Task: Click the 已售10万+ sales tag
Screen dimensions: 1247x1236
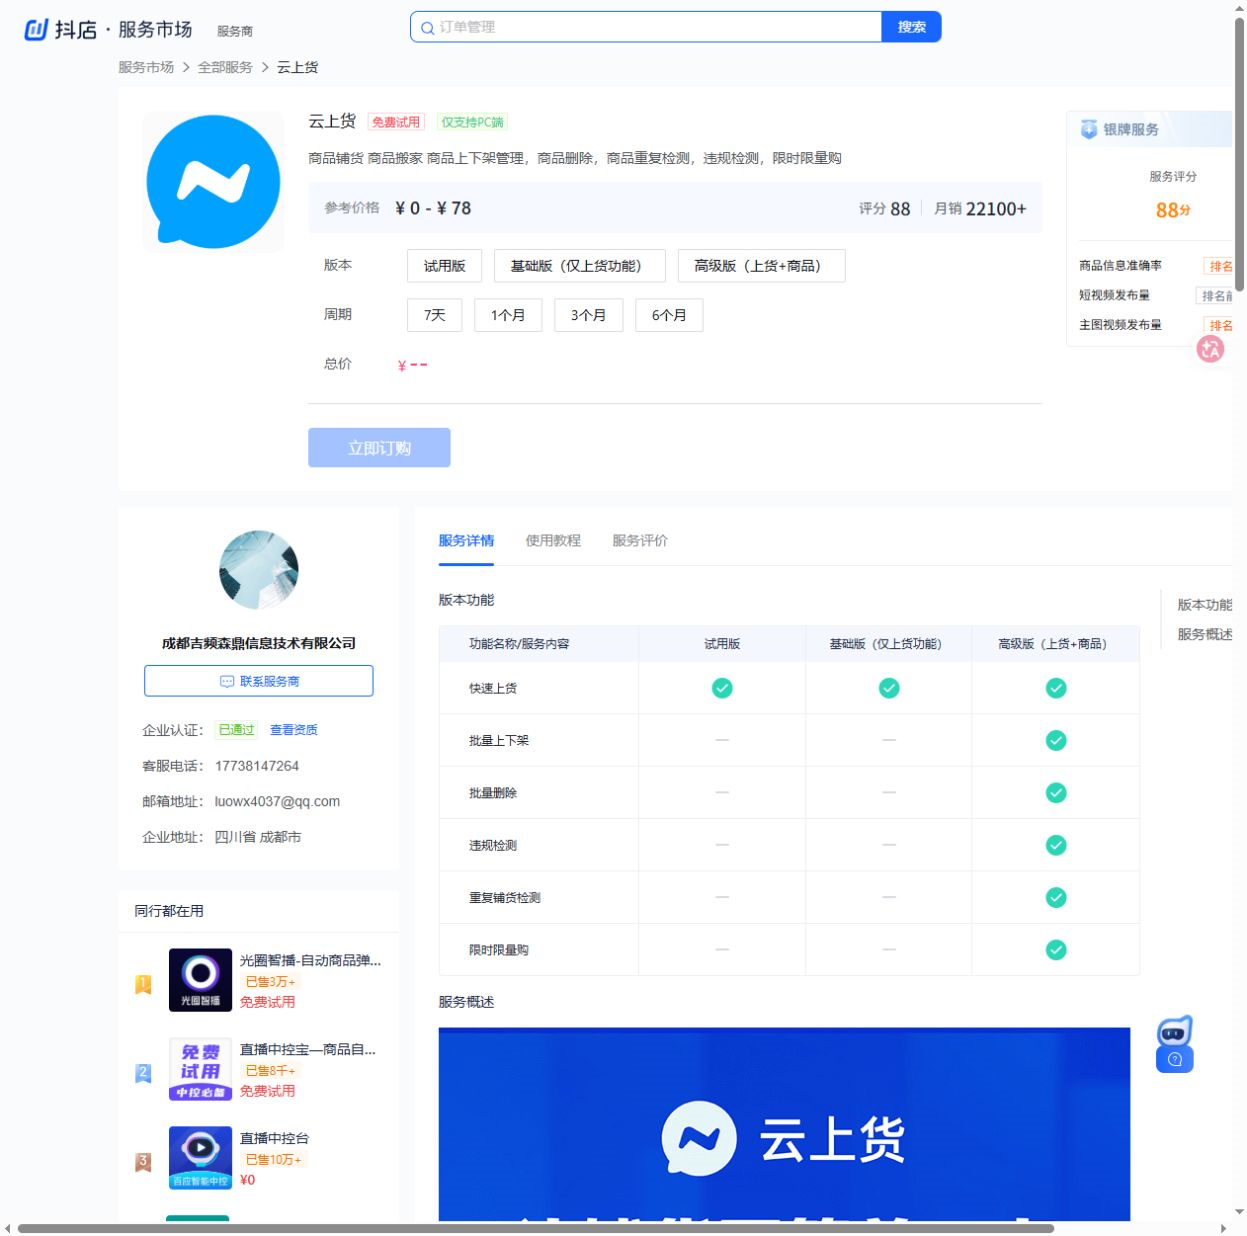Action: point(274,1160)
